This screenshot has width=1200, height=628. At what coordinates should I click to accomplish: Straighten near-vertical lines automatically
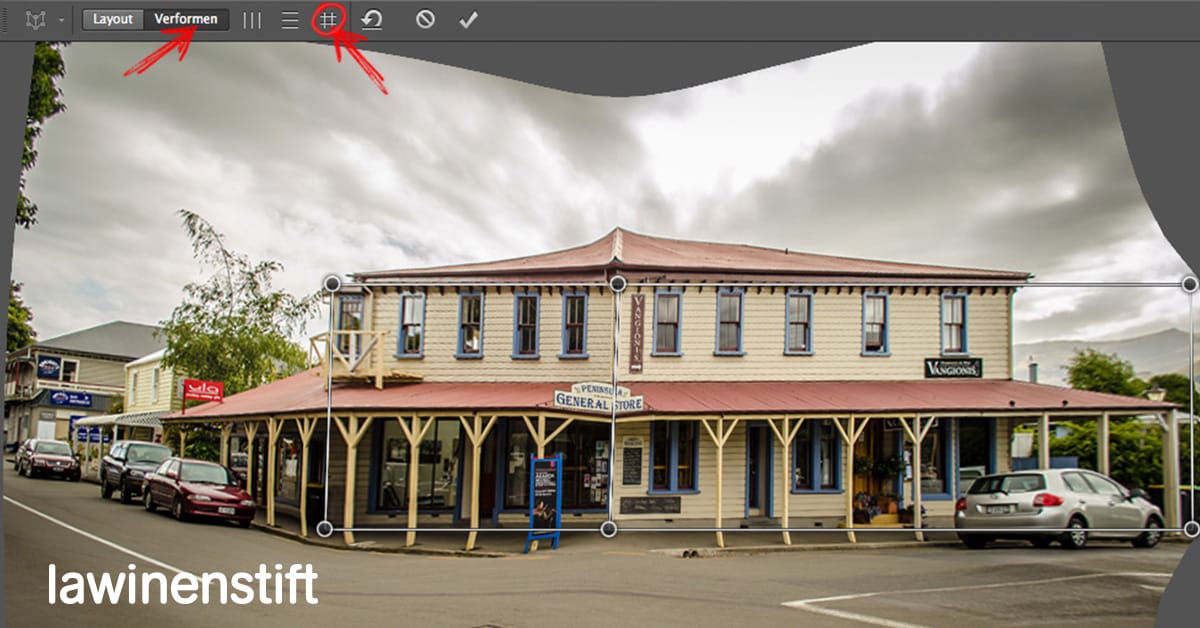252,20
